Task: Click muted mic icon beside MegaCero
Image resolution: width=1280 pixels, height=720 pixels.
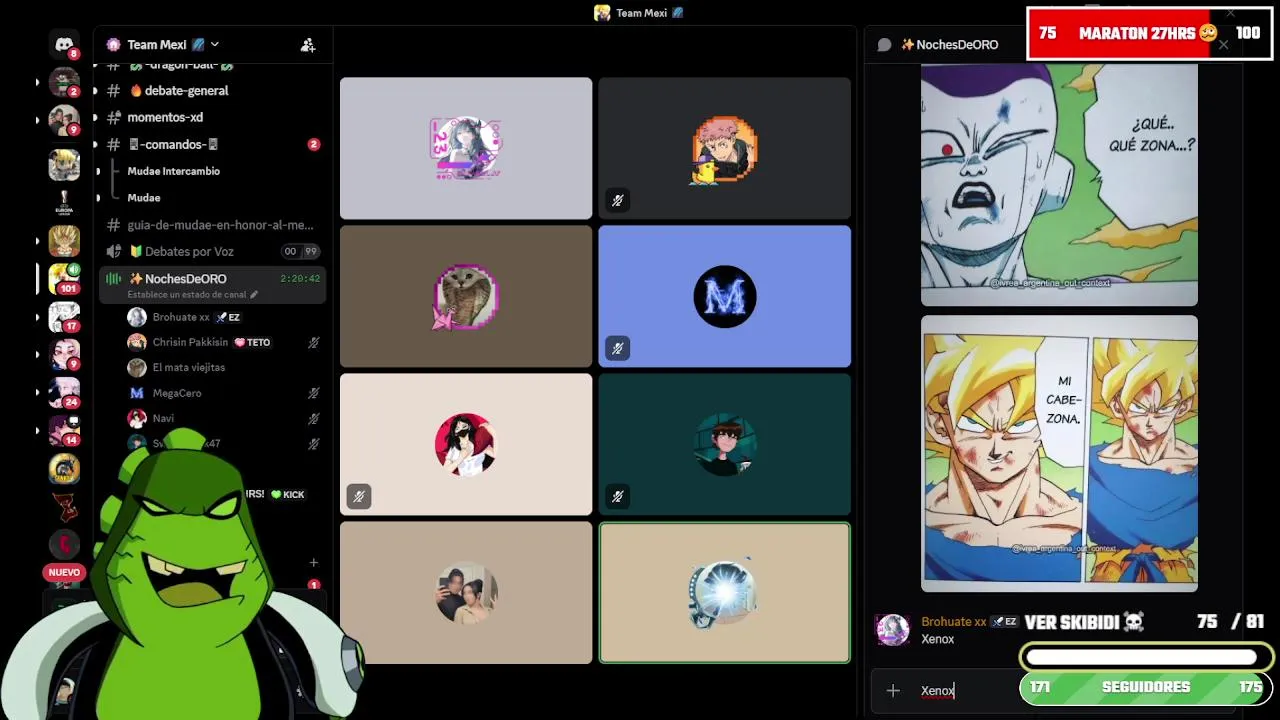Action: pyautogui.click(x=314, y=393)
